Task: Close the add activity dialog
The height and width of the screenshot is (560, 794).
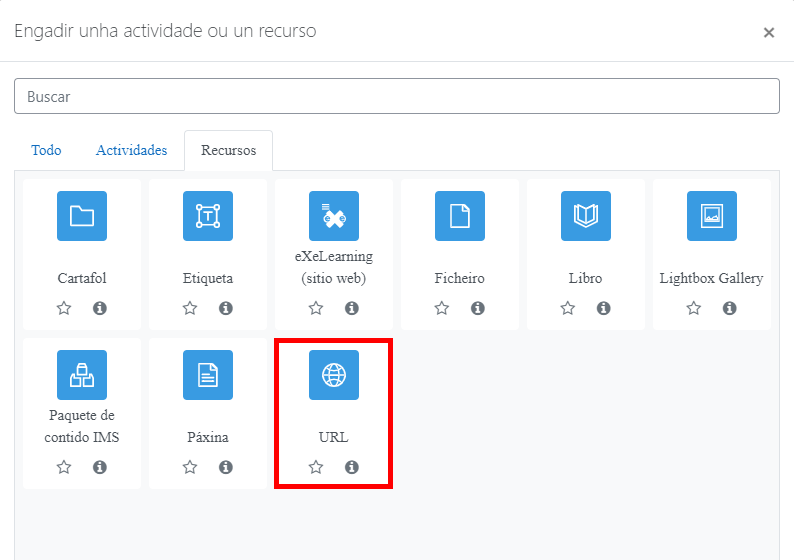Action: pyautogui.click(x=768, y=32)
